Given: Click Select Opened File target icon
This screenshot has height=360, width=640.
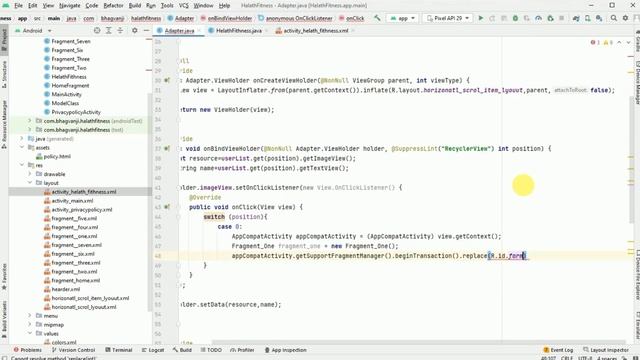Looking at the screenshot, I should tap(97, 31).
